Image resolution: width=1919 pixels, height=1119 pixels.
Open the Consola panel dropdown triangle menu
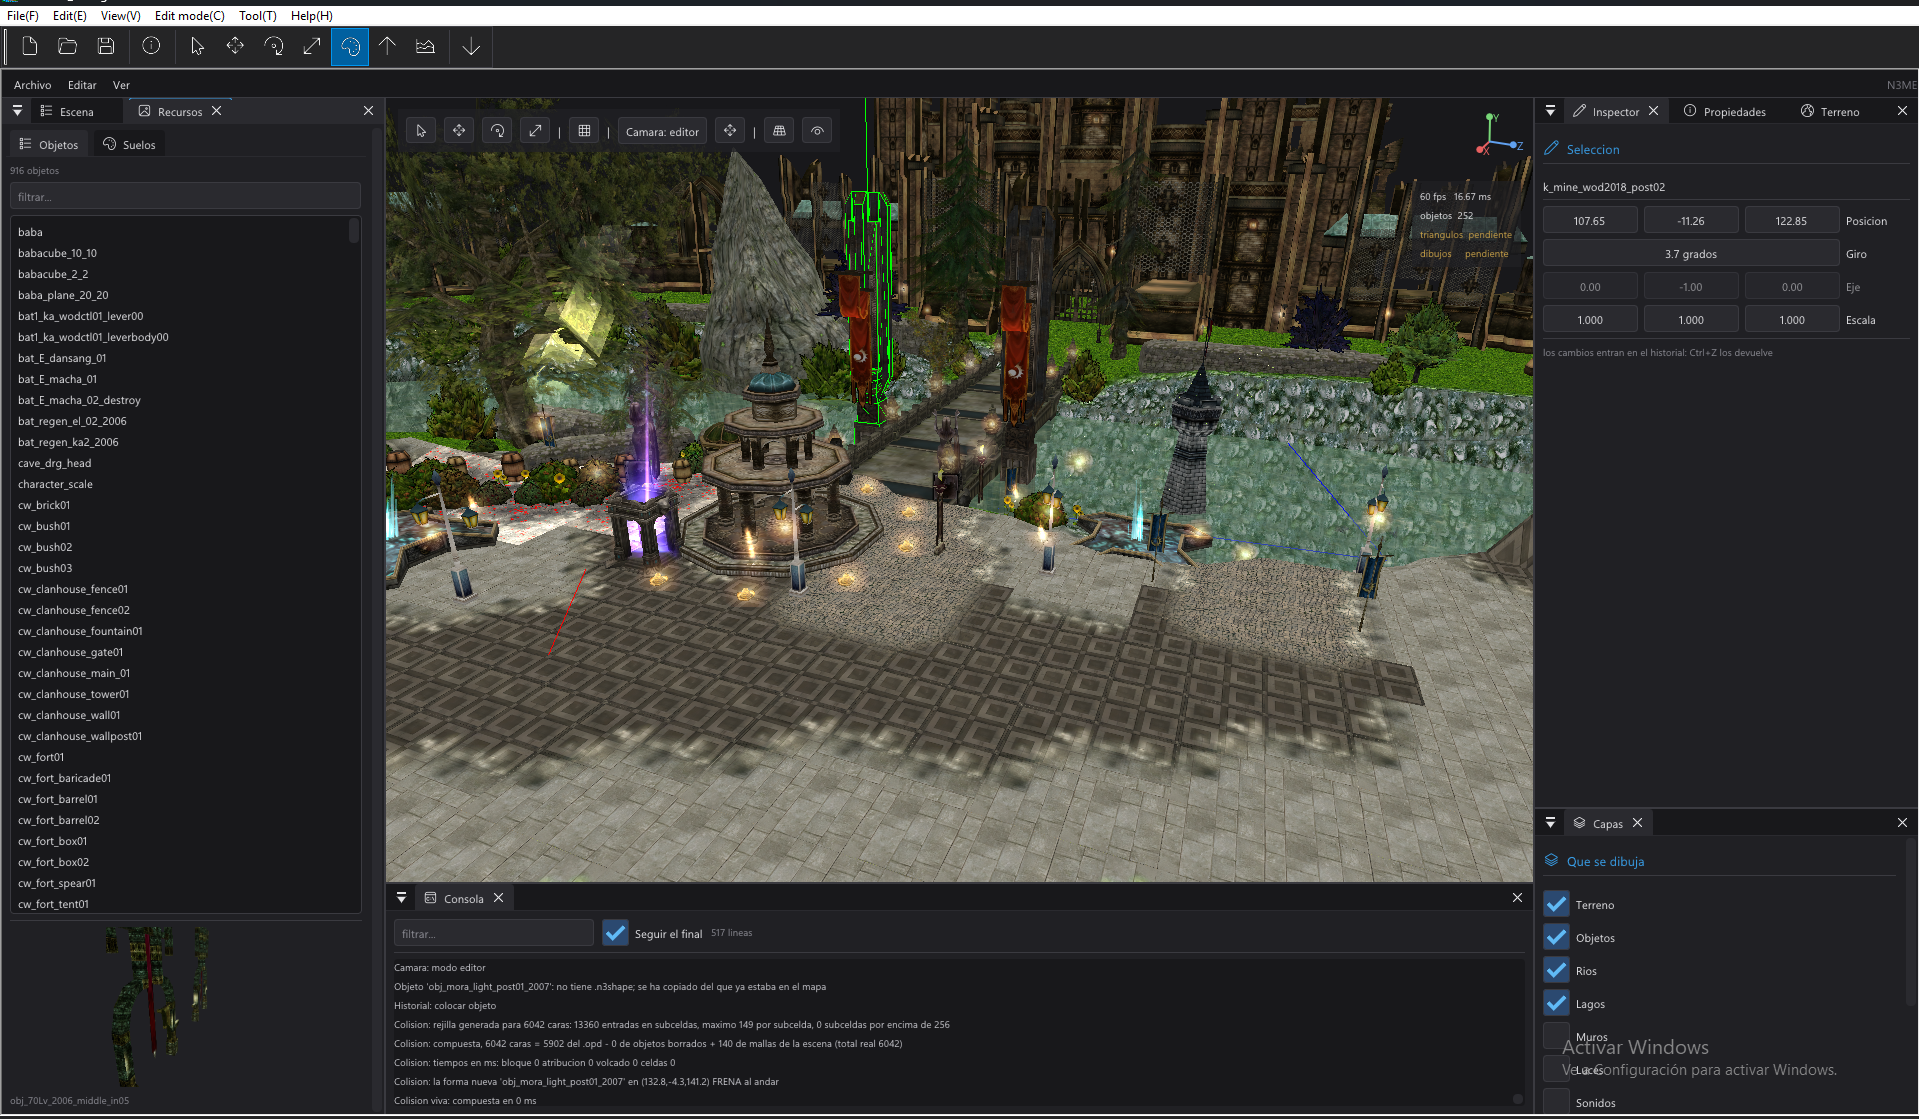(x=401, y=898)
